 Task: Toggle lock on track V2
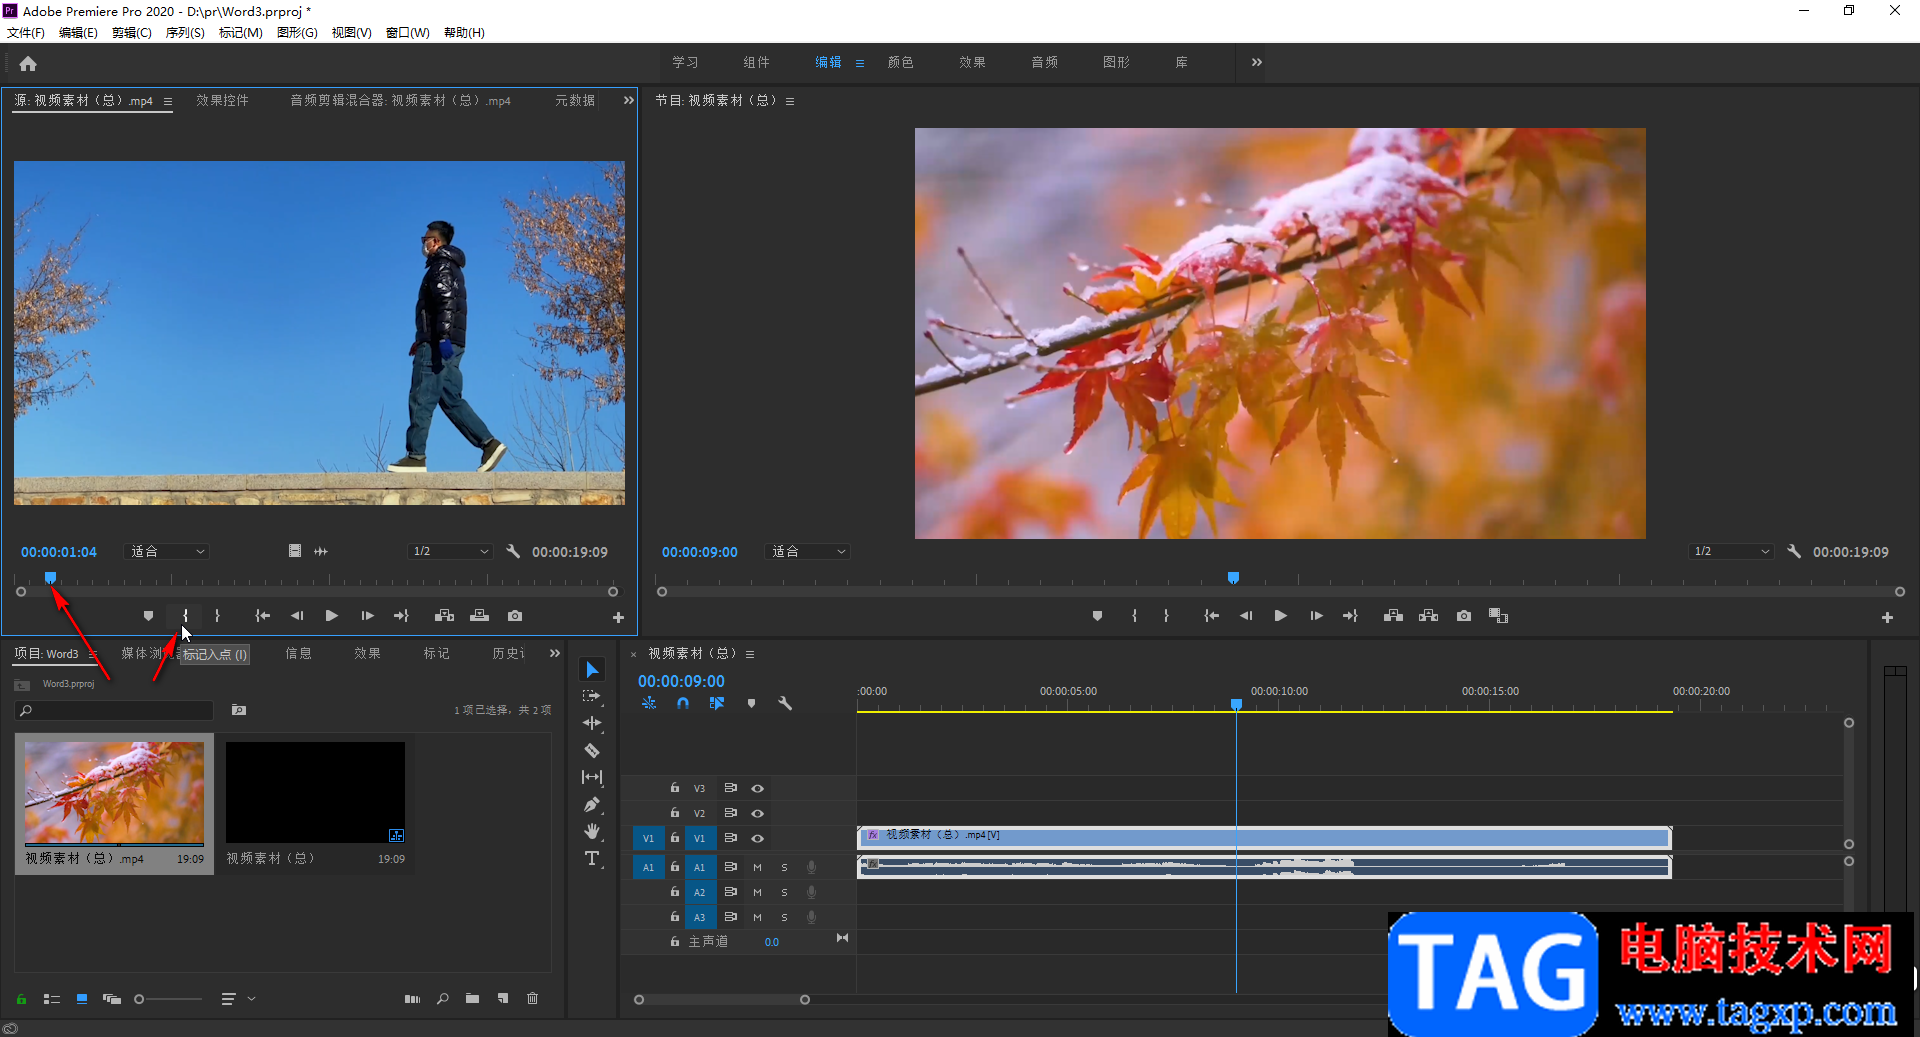pyautogui.click(x=675, y=813)
